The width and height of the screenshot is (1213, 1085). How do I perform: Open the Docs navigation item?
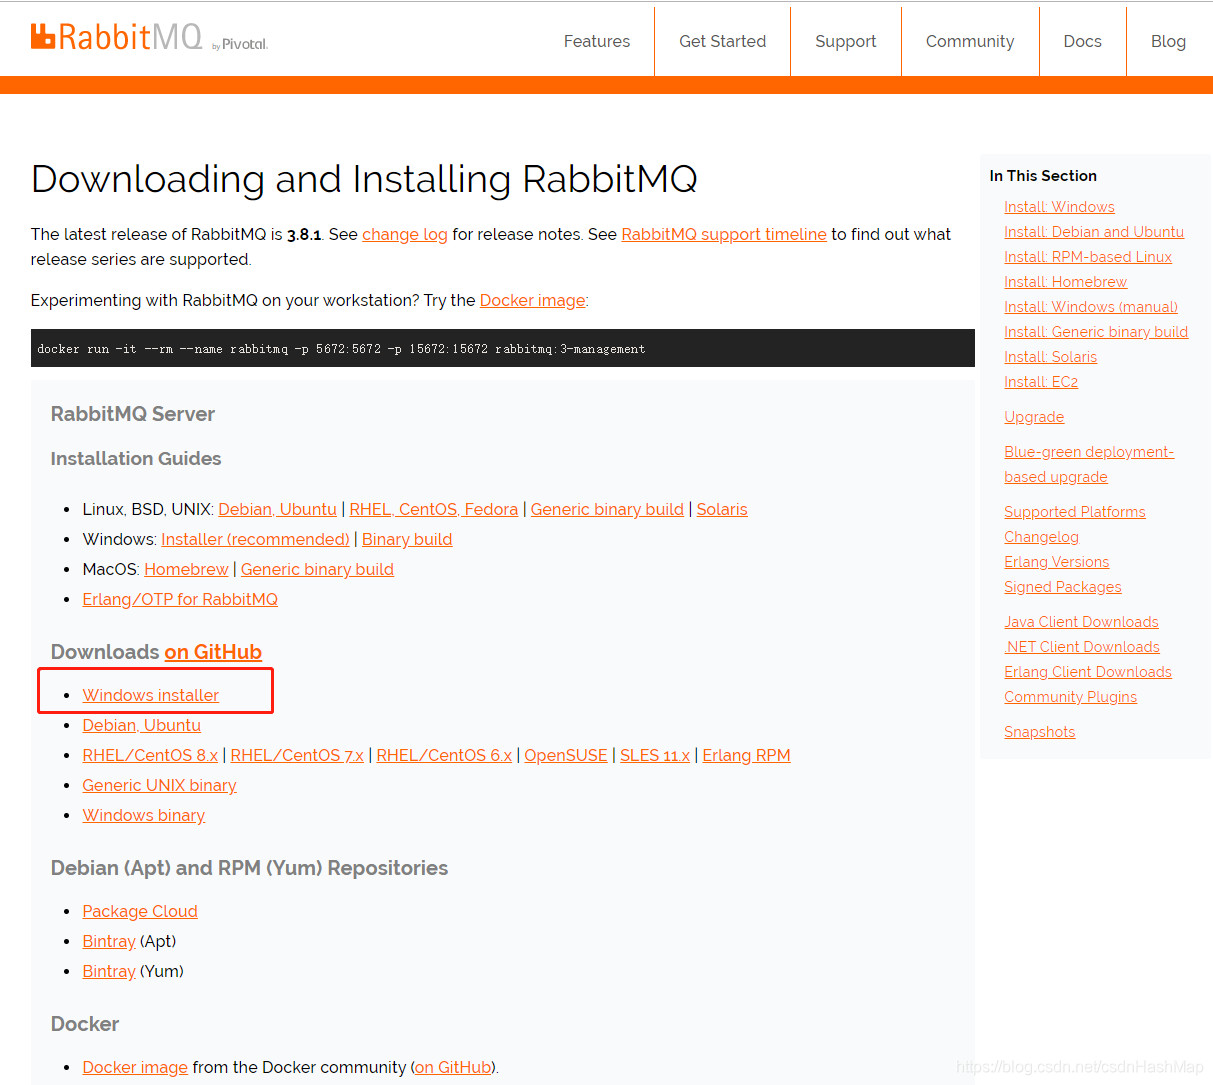(1083, 41)
